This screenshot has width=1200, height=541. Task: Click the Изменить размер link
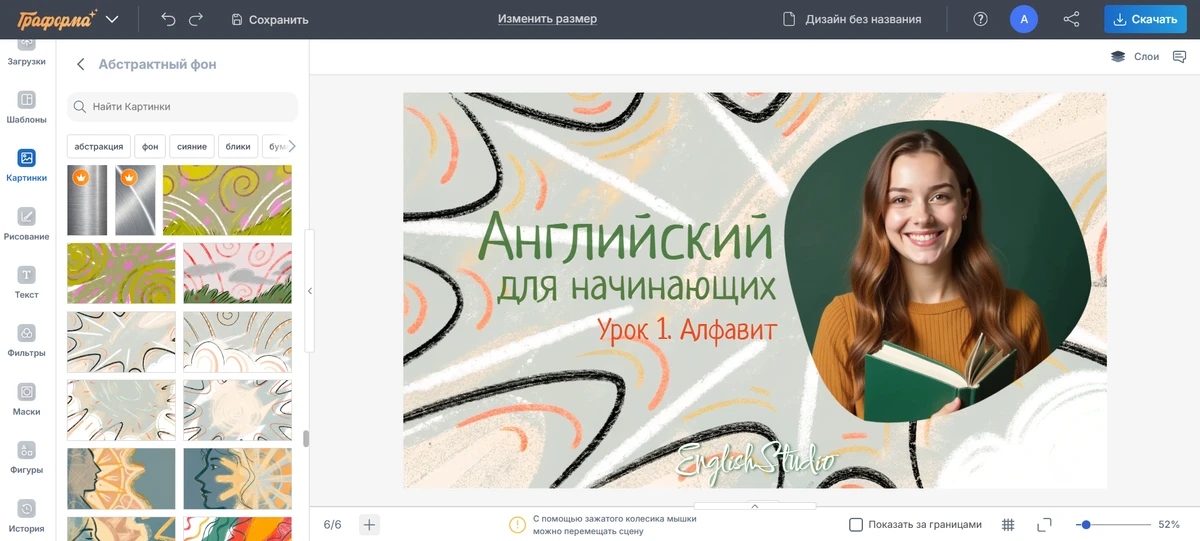coord(547,19)
